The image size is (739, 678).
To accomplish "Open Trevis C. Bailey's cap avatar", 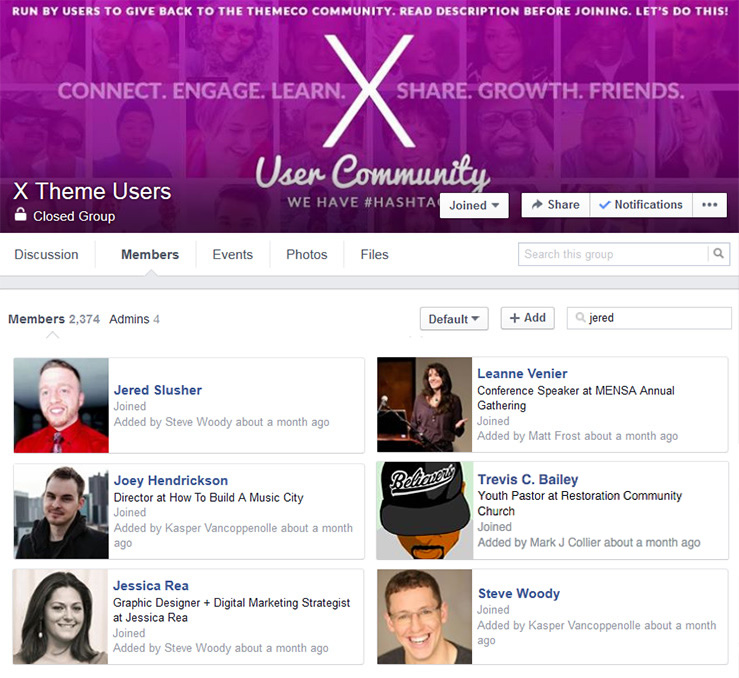I will 425,511.
